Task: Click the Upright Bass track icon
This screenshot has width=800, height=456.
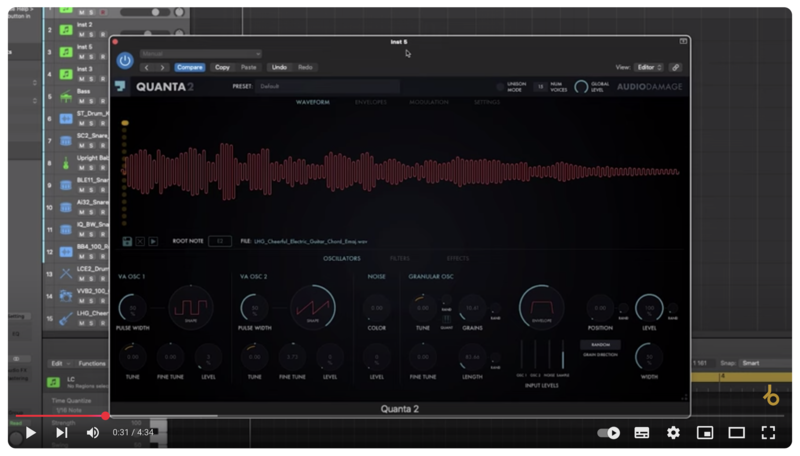Action: pos(66,163)
